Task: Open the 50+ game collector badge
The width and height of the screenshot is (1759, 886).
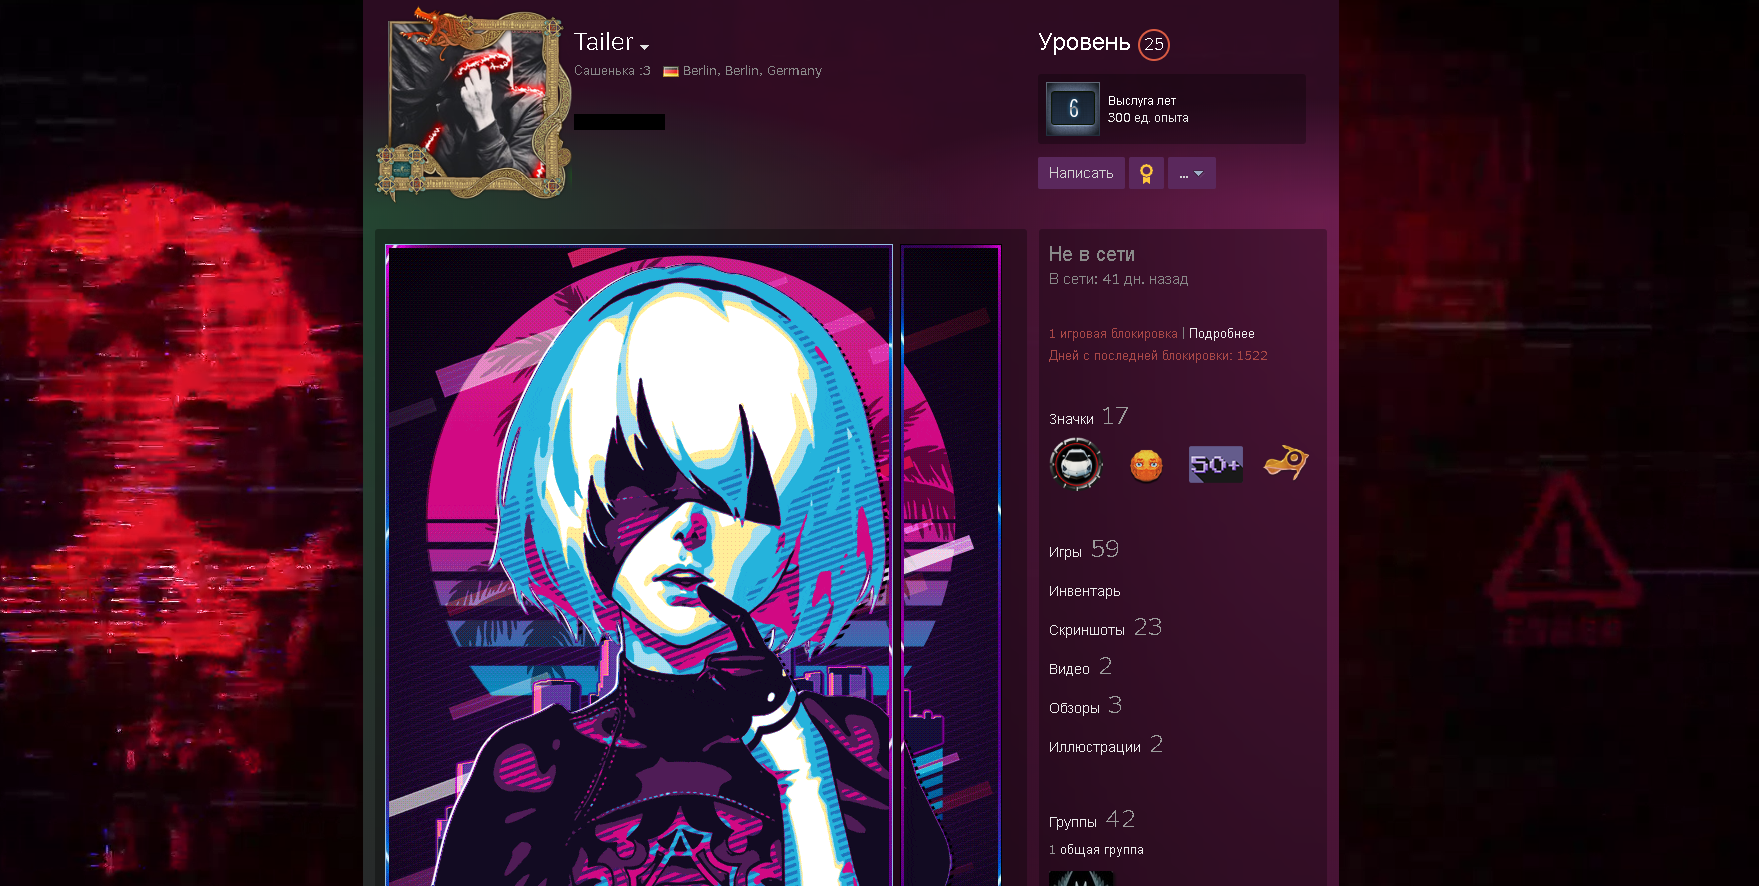Action: (x=1216, y=464)
